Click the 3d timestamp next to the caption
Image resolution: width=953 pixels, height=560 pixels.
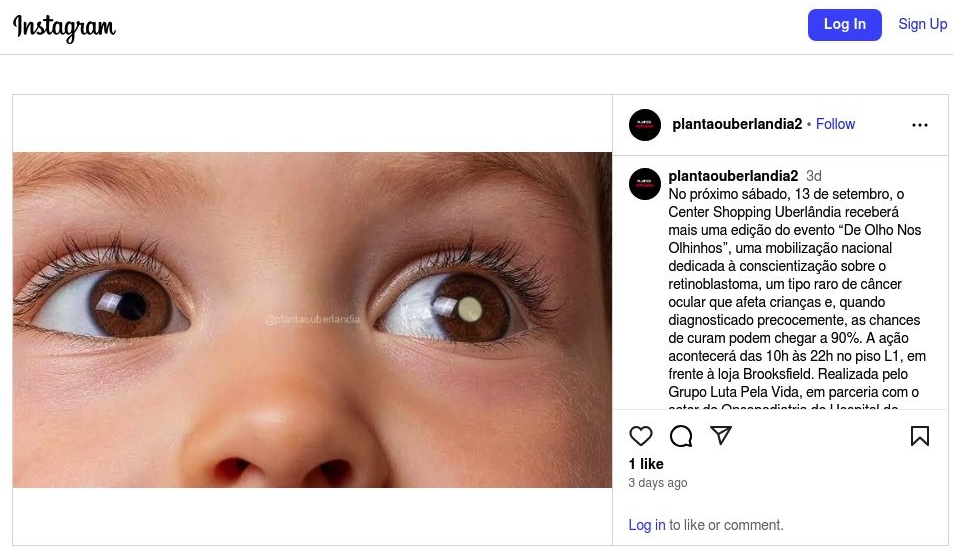pos(814,176)
